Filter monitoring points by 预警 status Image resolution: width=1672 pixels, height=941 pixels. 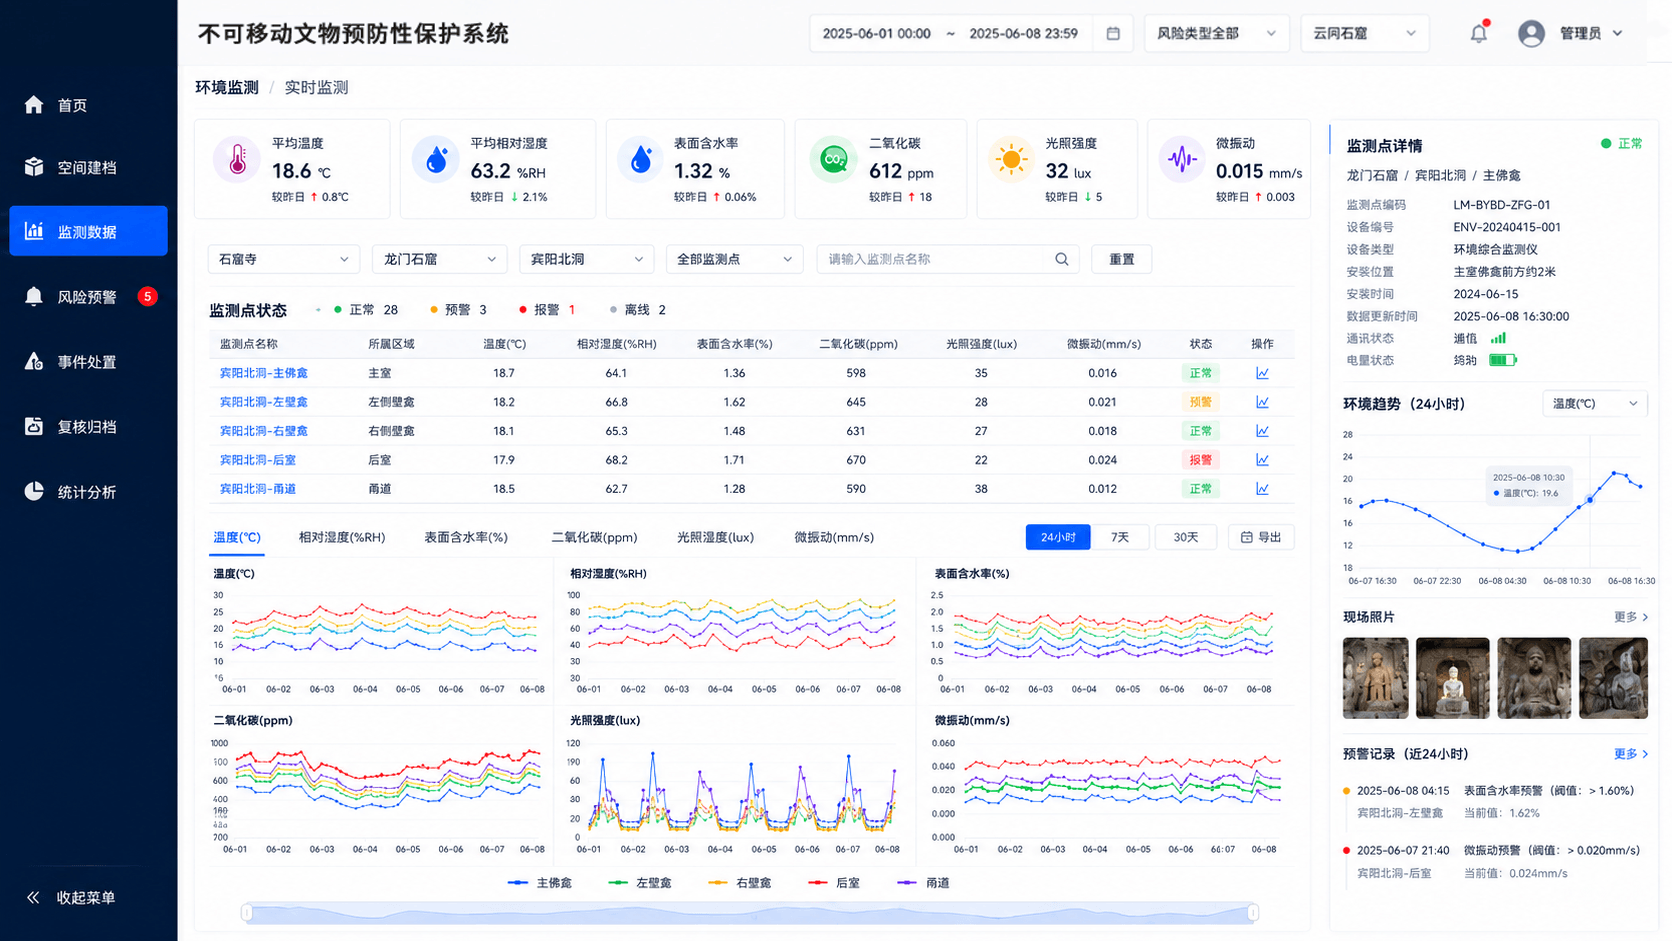click(458, 310)
